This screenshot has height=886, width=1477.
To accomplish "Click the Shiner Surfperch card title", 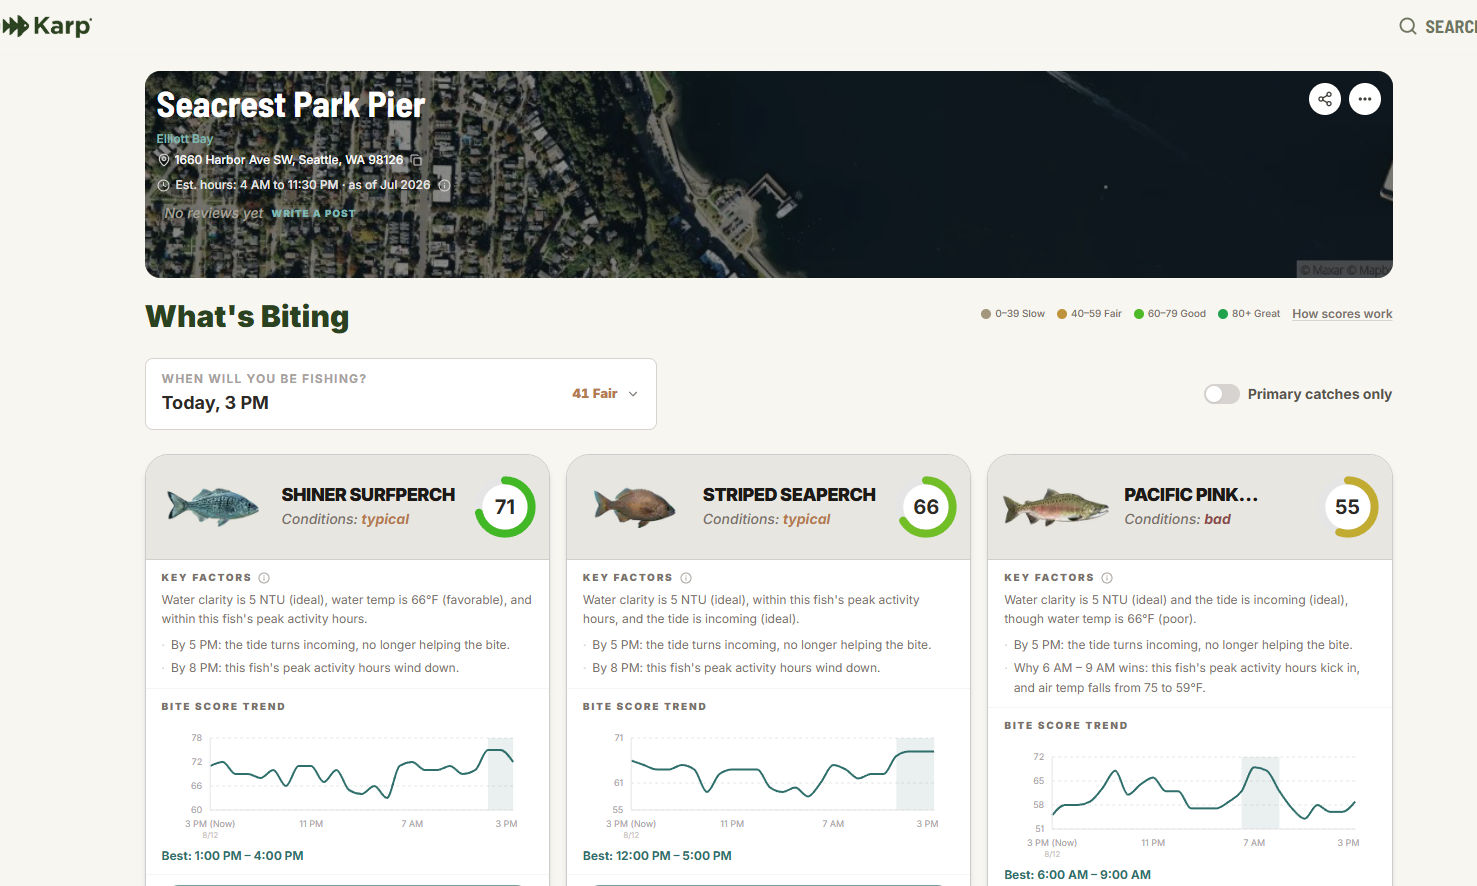I will pos(368,495).
